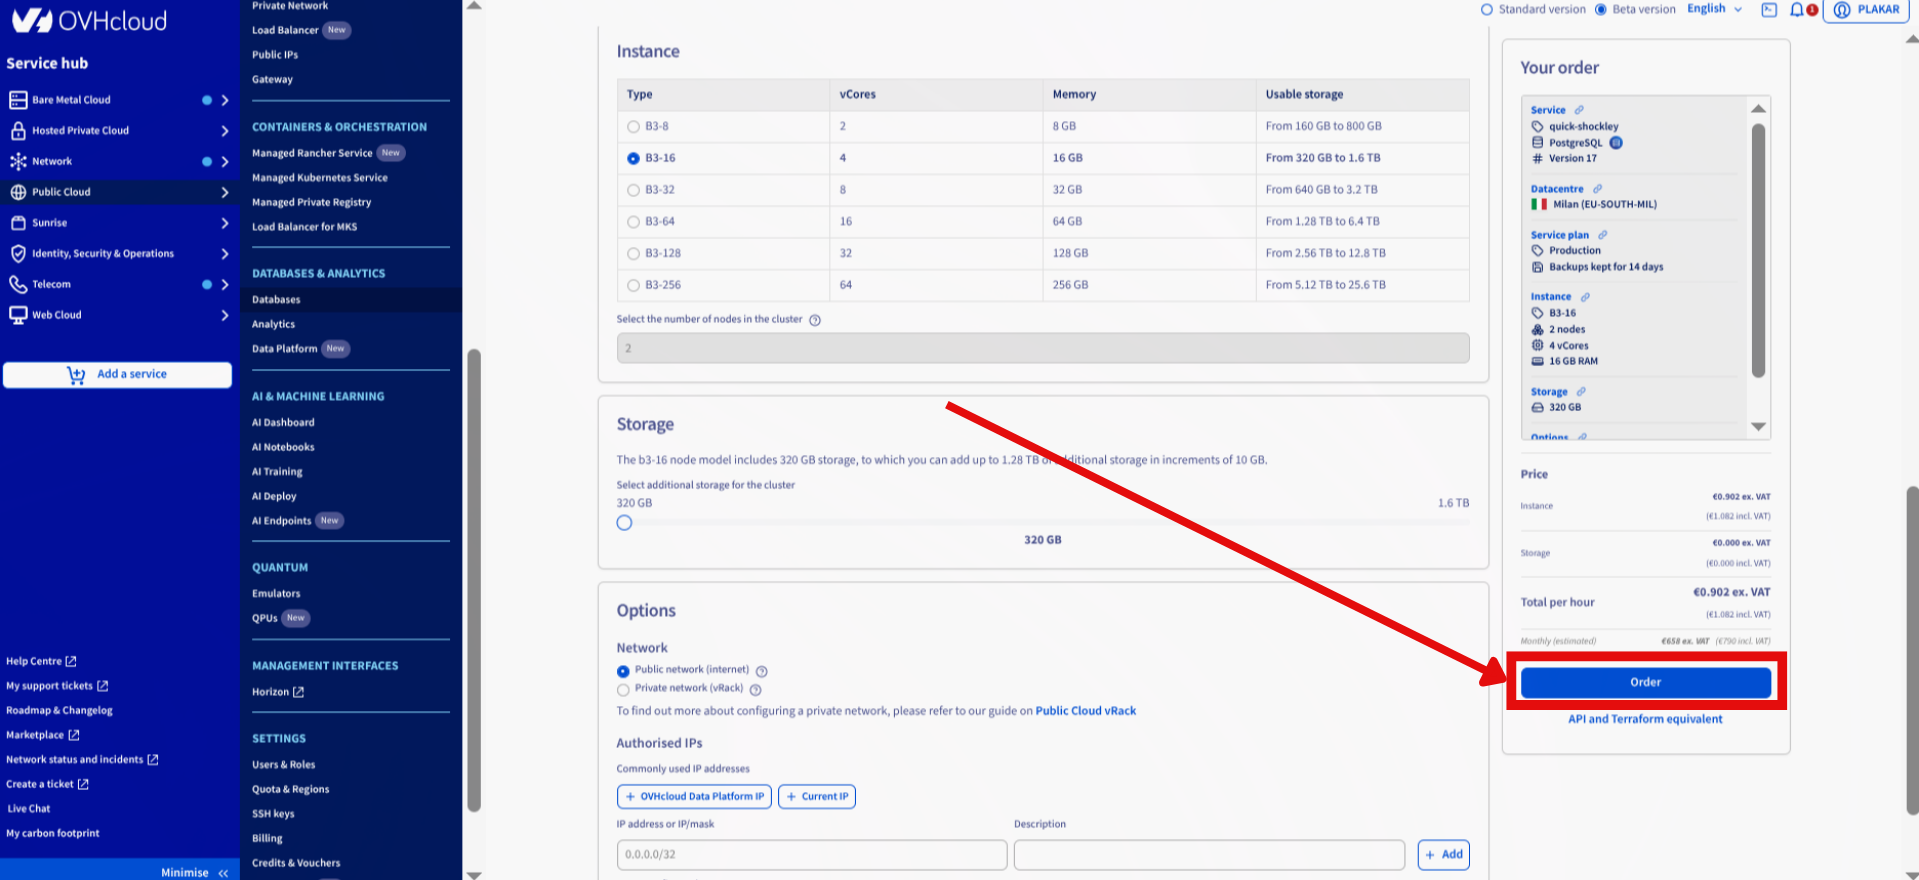Select the B3-32 instance type

pos(633,190)
